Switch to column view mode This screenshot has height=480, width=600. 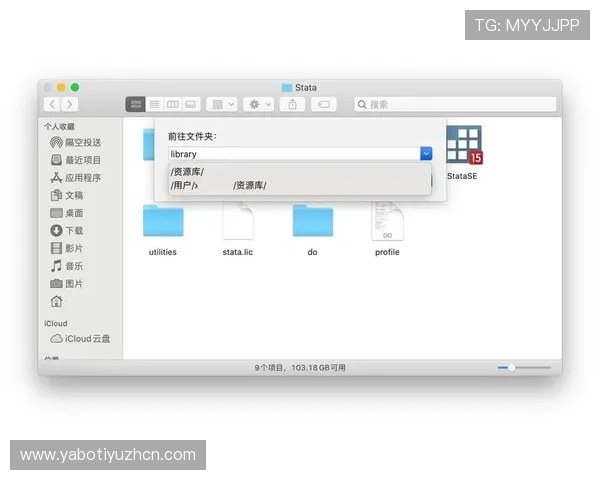click(x=173, y=104)
